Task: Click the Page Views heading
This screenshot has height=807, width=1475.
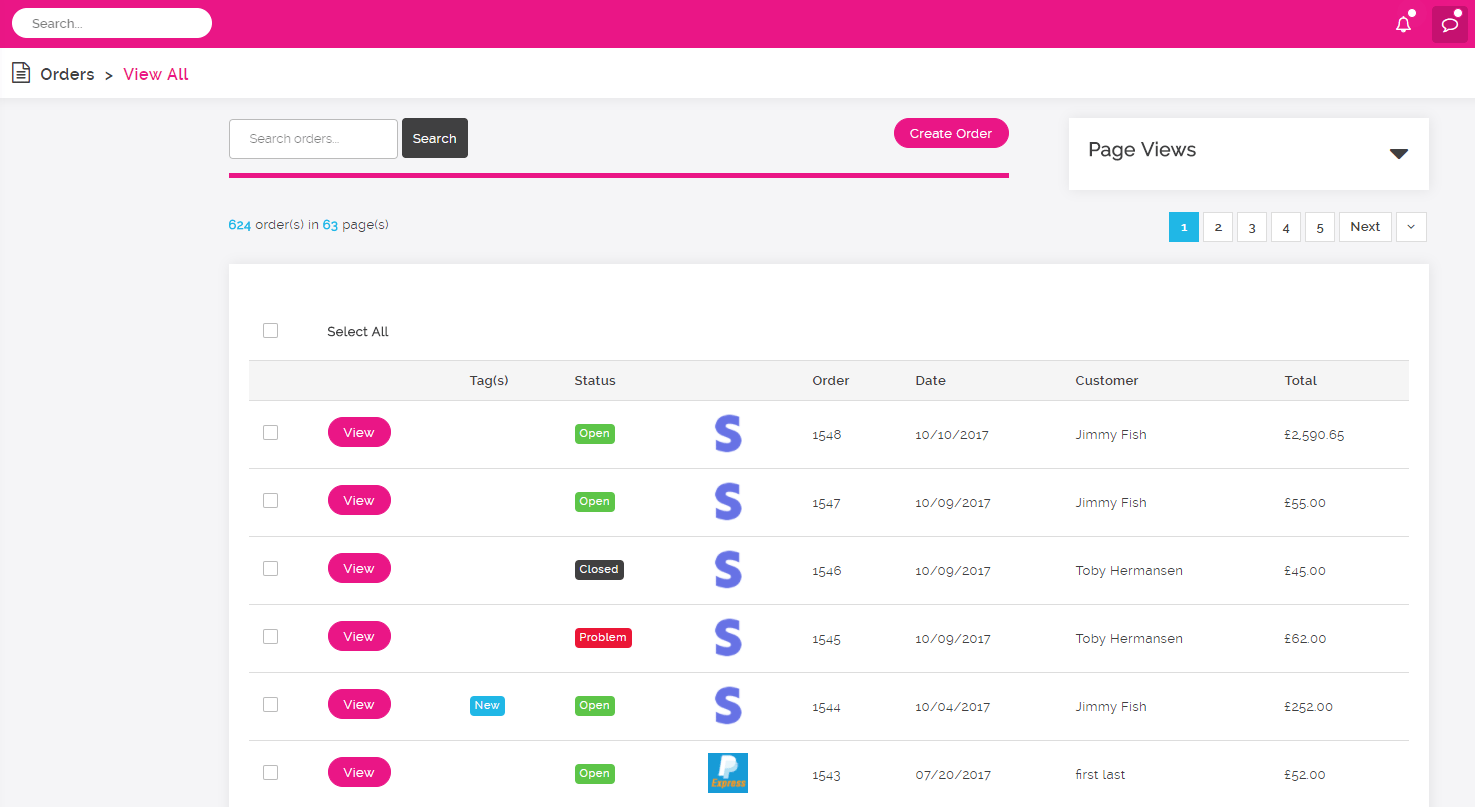Action: click(x=1142, y=149)
